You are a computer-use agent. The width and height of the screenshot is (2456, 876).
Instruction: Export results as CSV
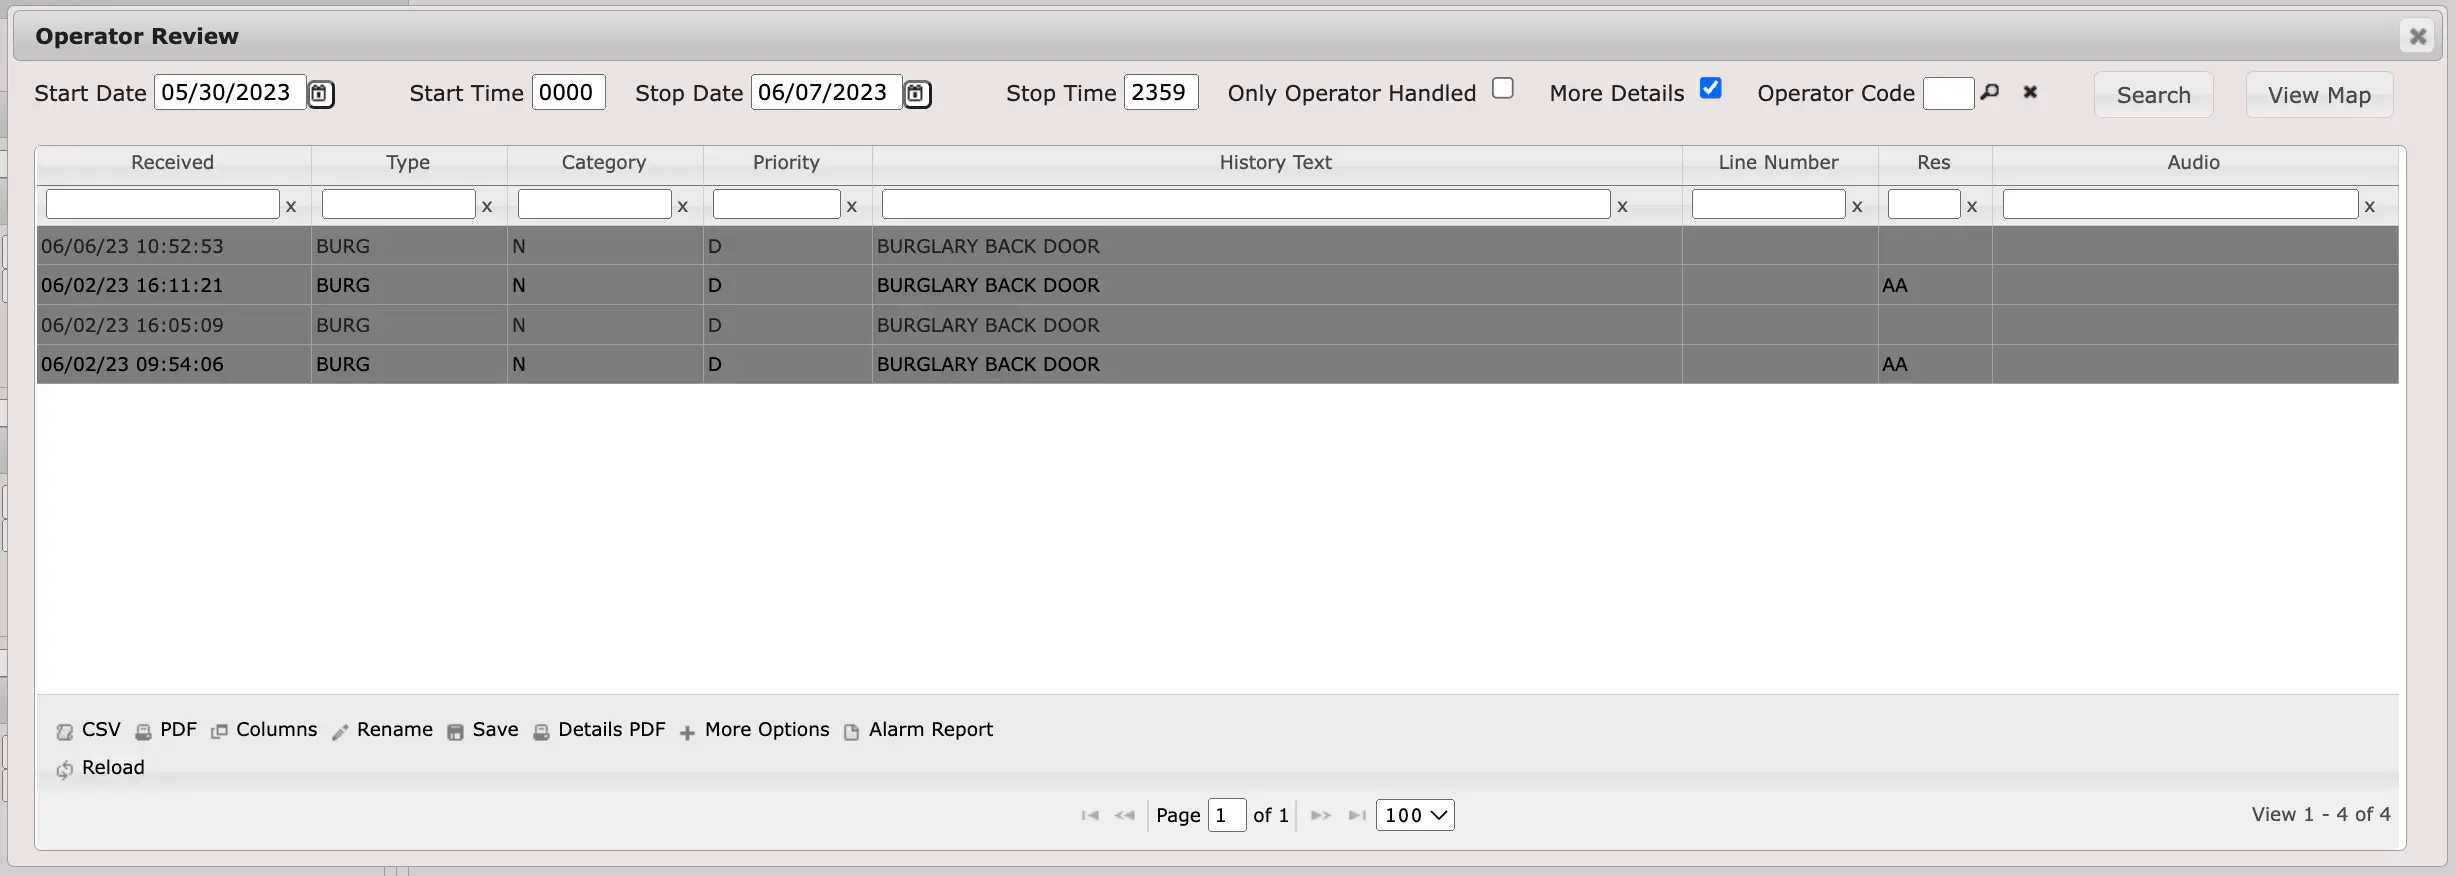89,730
